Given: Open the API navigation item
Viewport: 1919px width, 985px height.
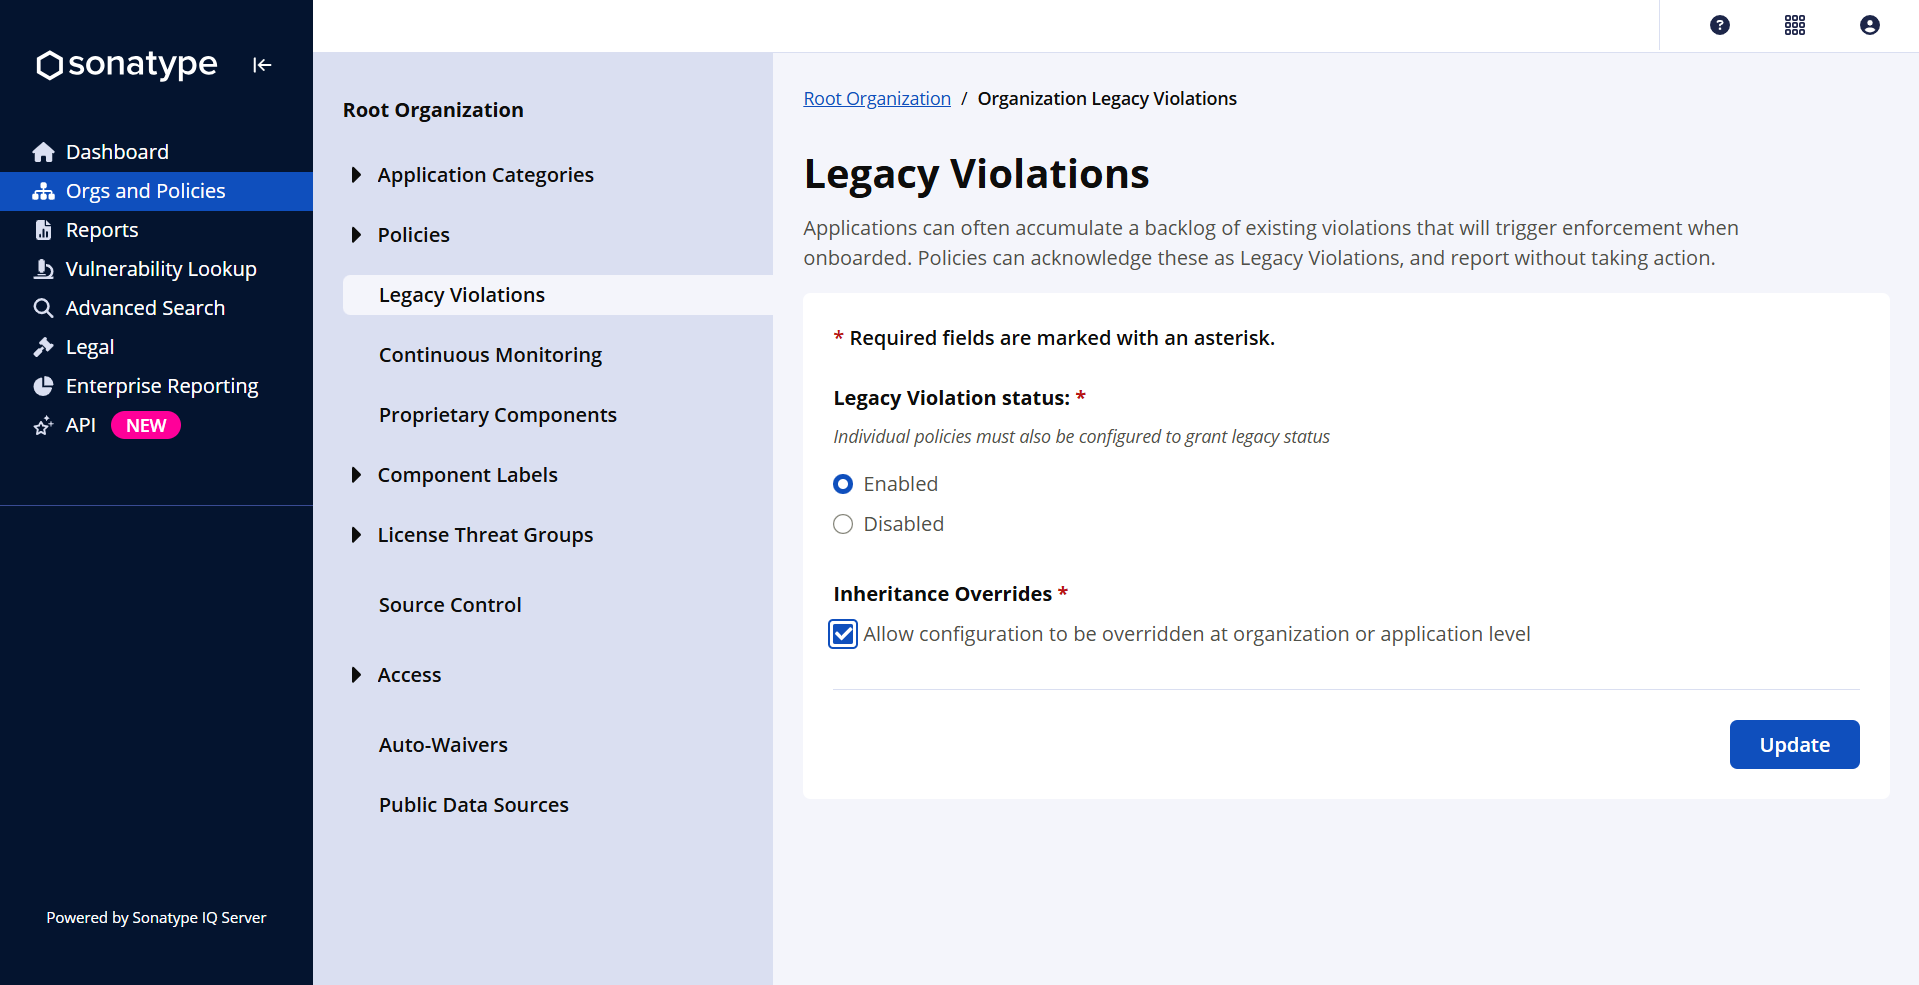Looking at the screenshot, I should (x=156, y=425).
